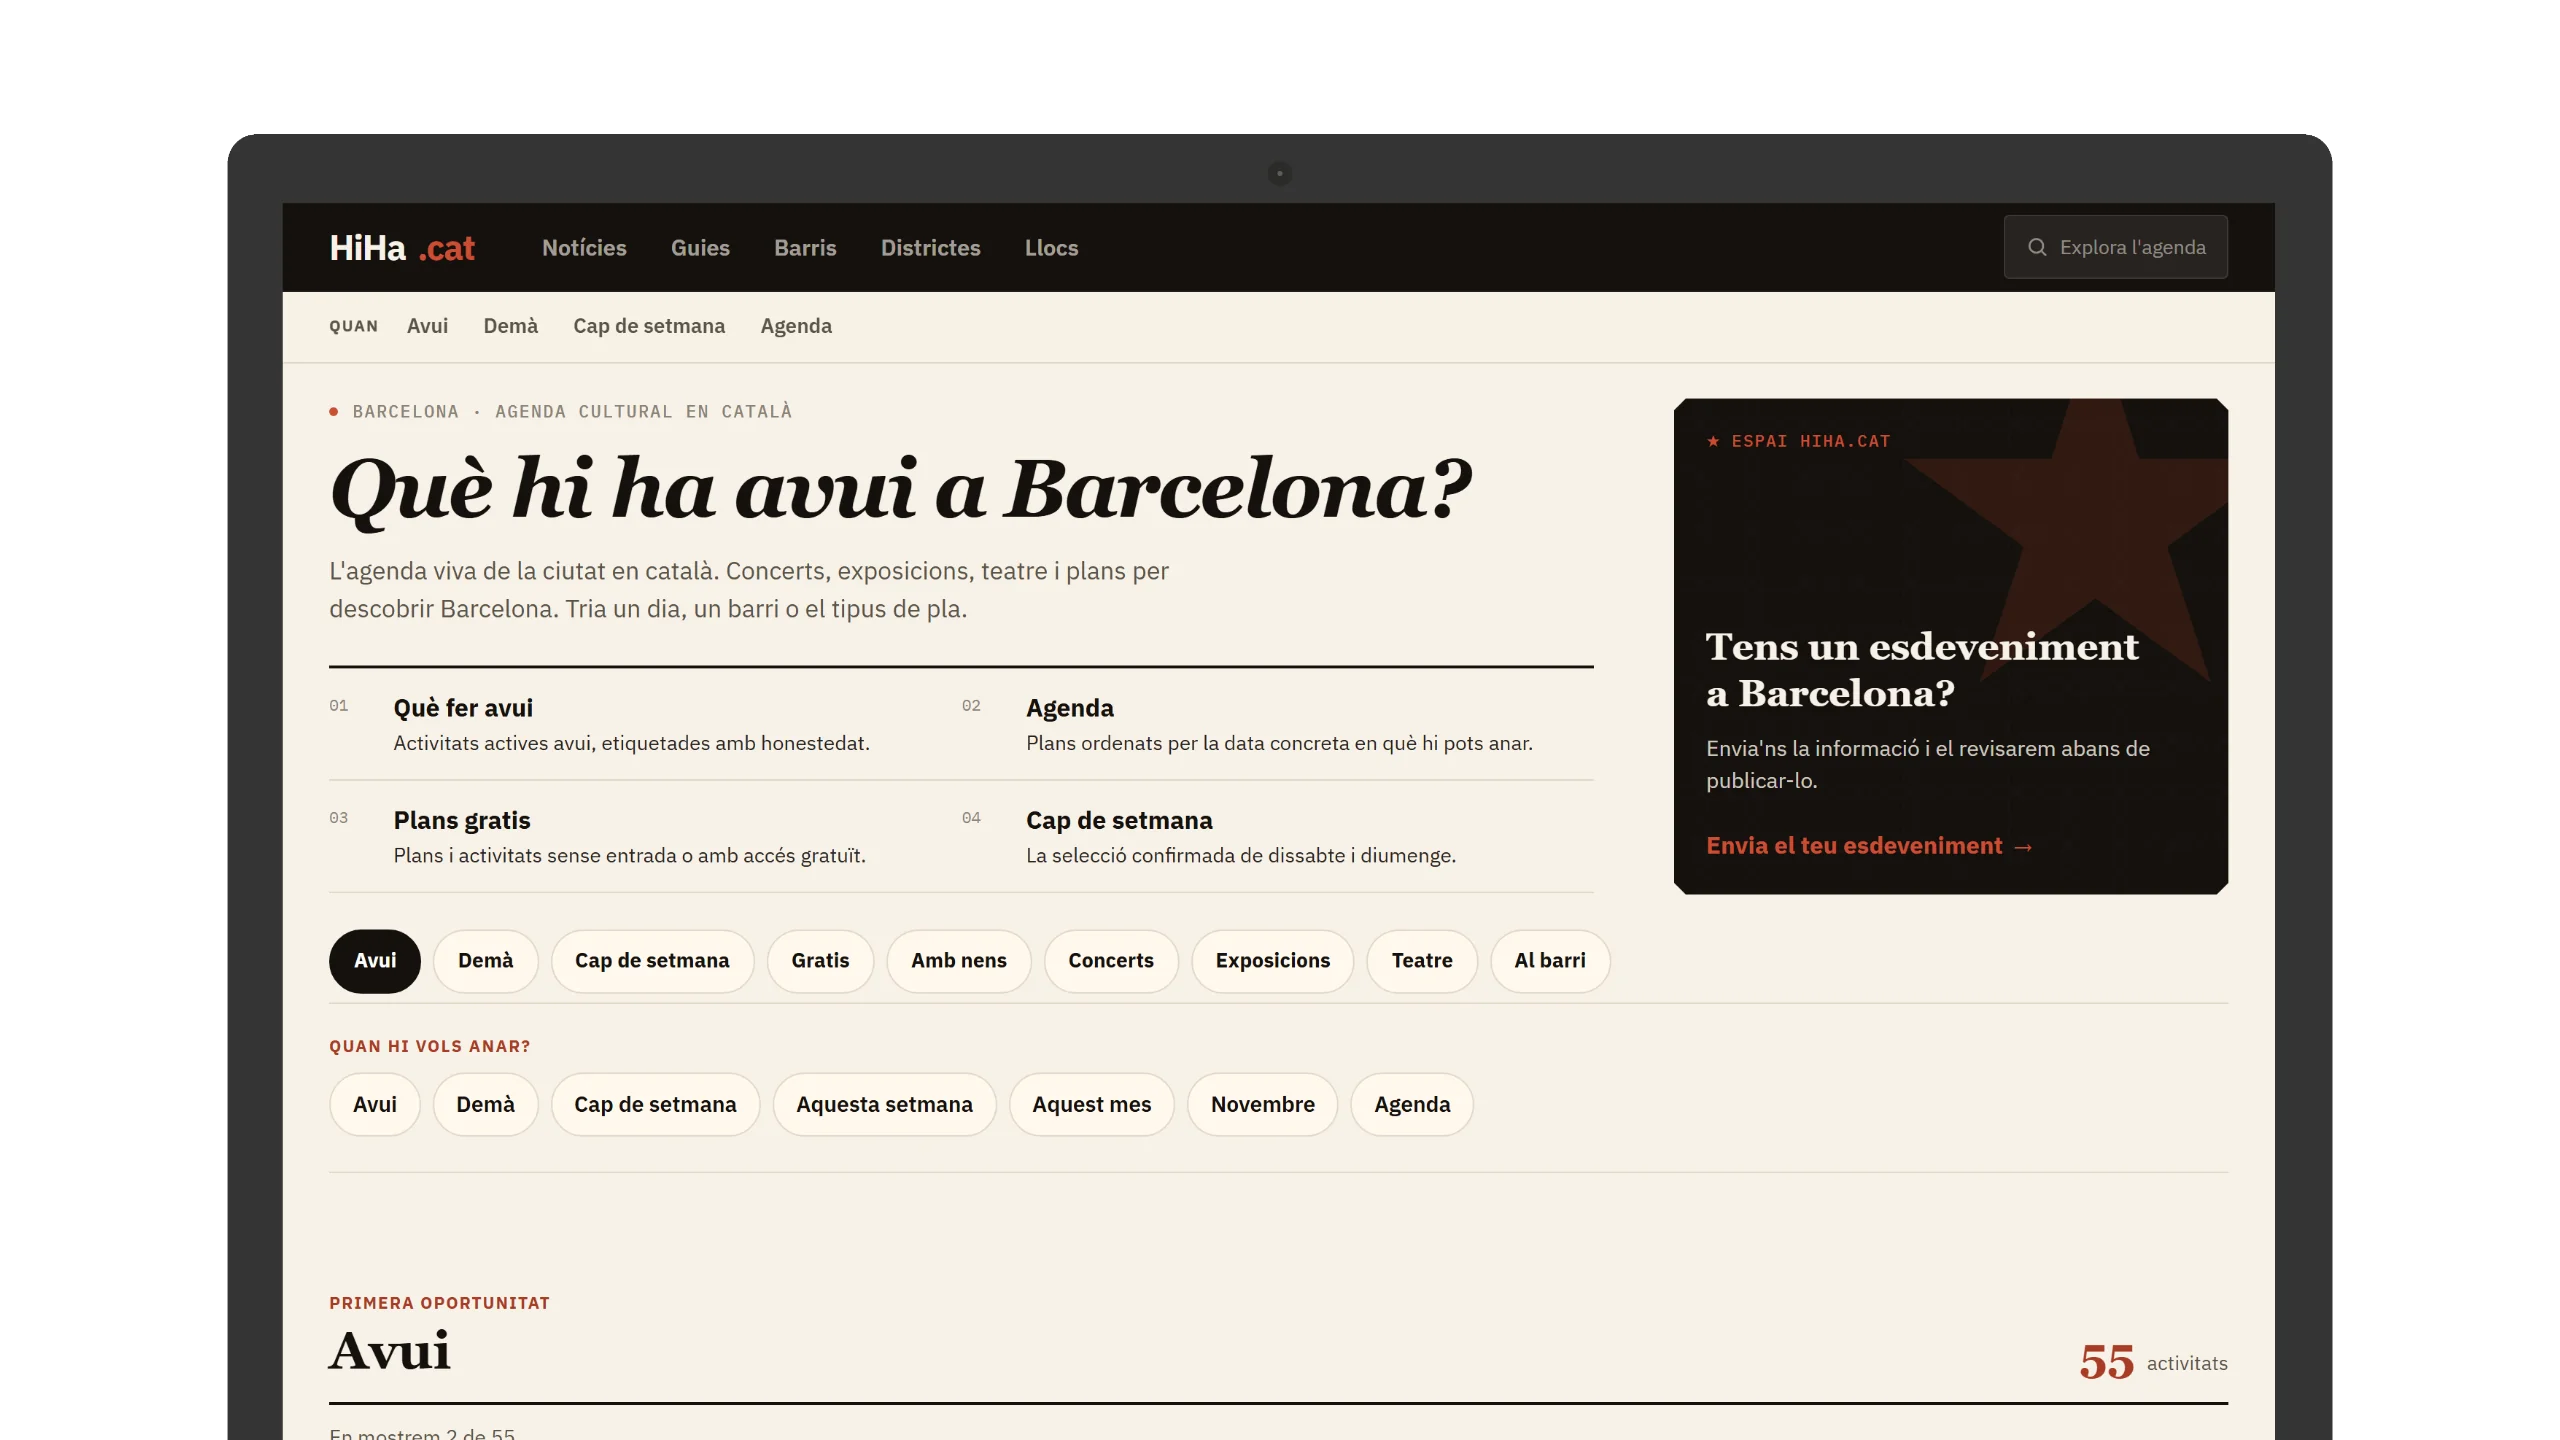
Task: Select the Demà pill next to Gratis row
Action: 485,961
